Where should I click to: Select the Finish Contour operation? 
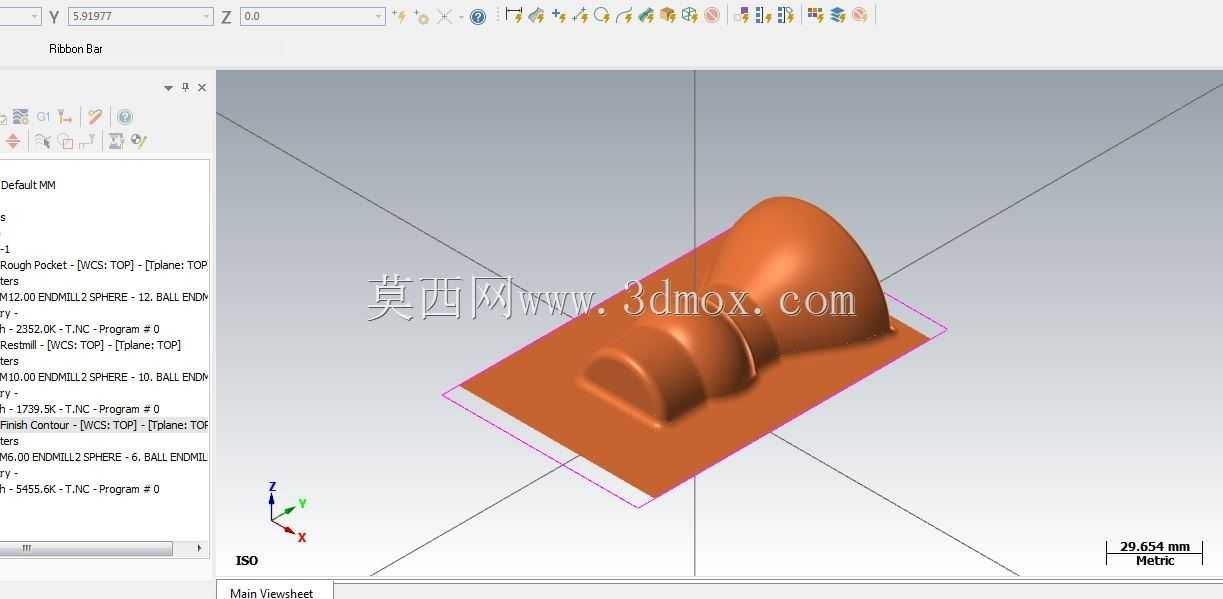pos(104,425)
